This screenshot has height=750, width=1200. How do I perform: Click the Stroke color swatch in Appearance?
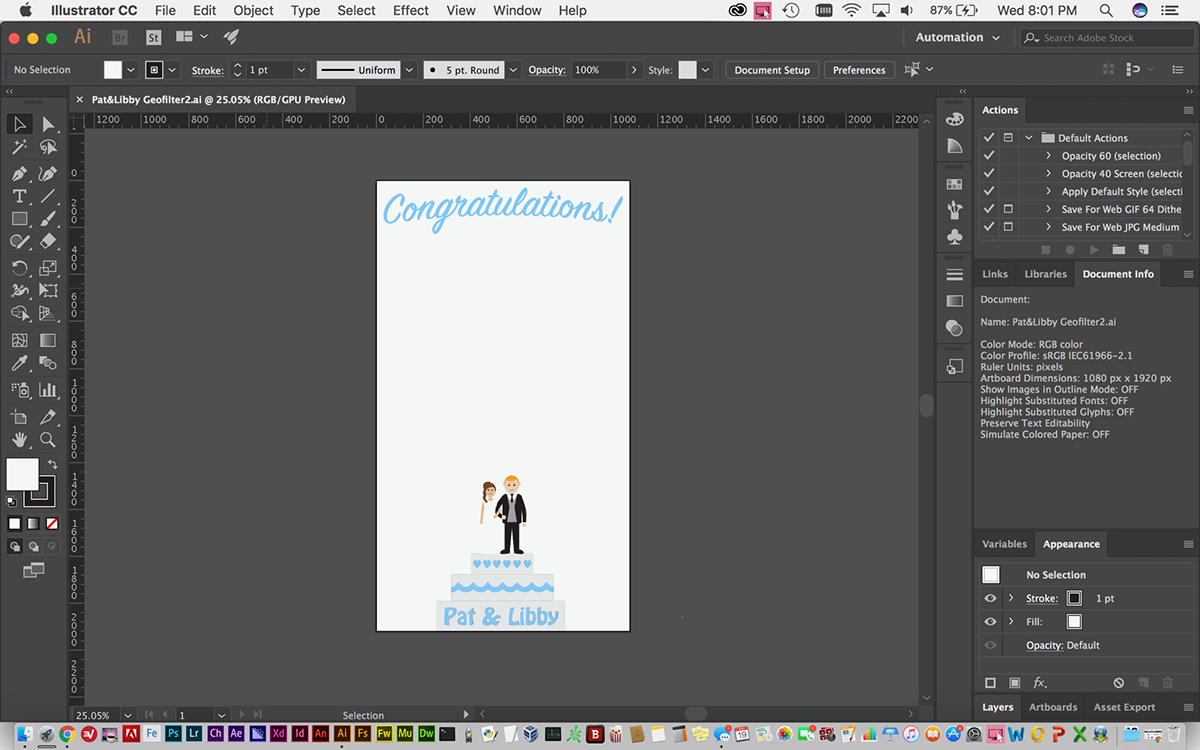1074,598
